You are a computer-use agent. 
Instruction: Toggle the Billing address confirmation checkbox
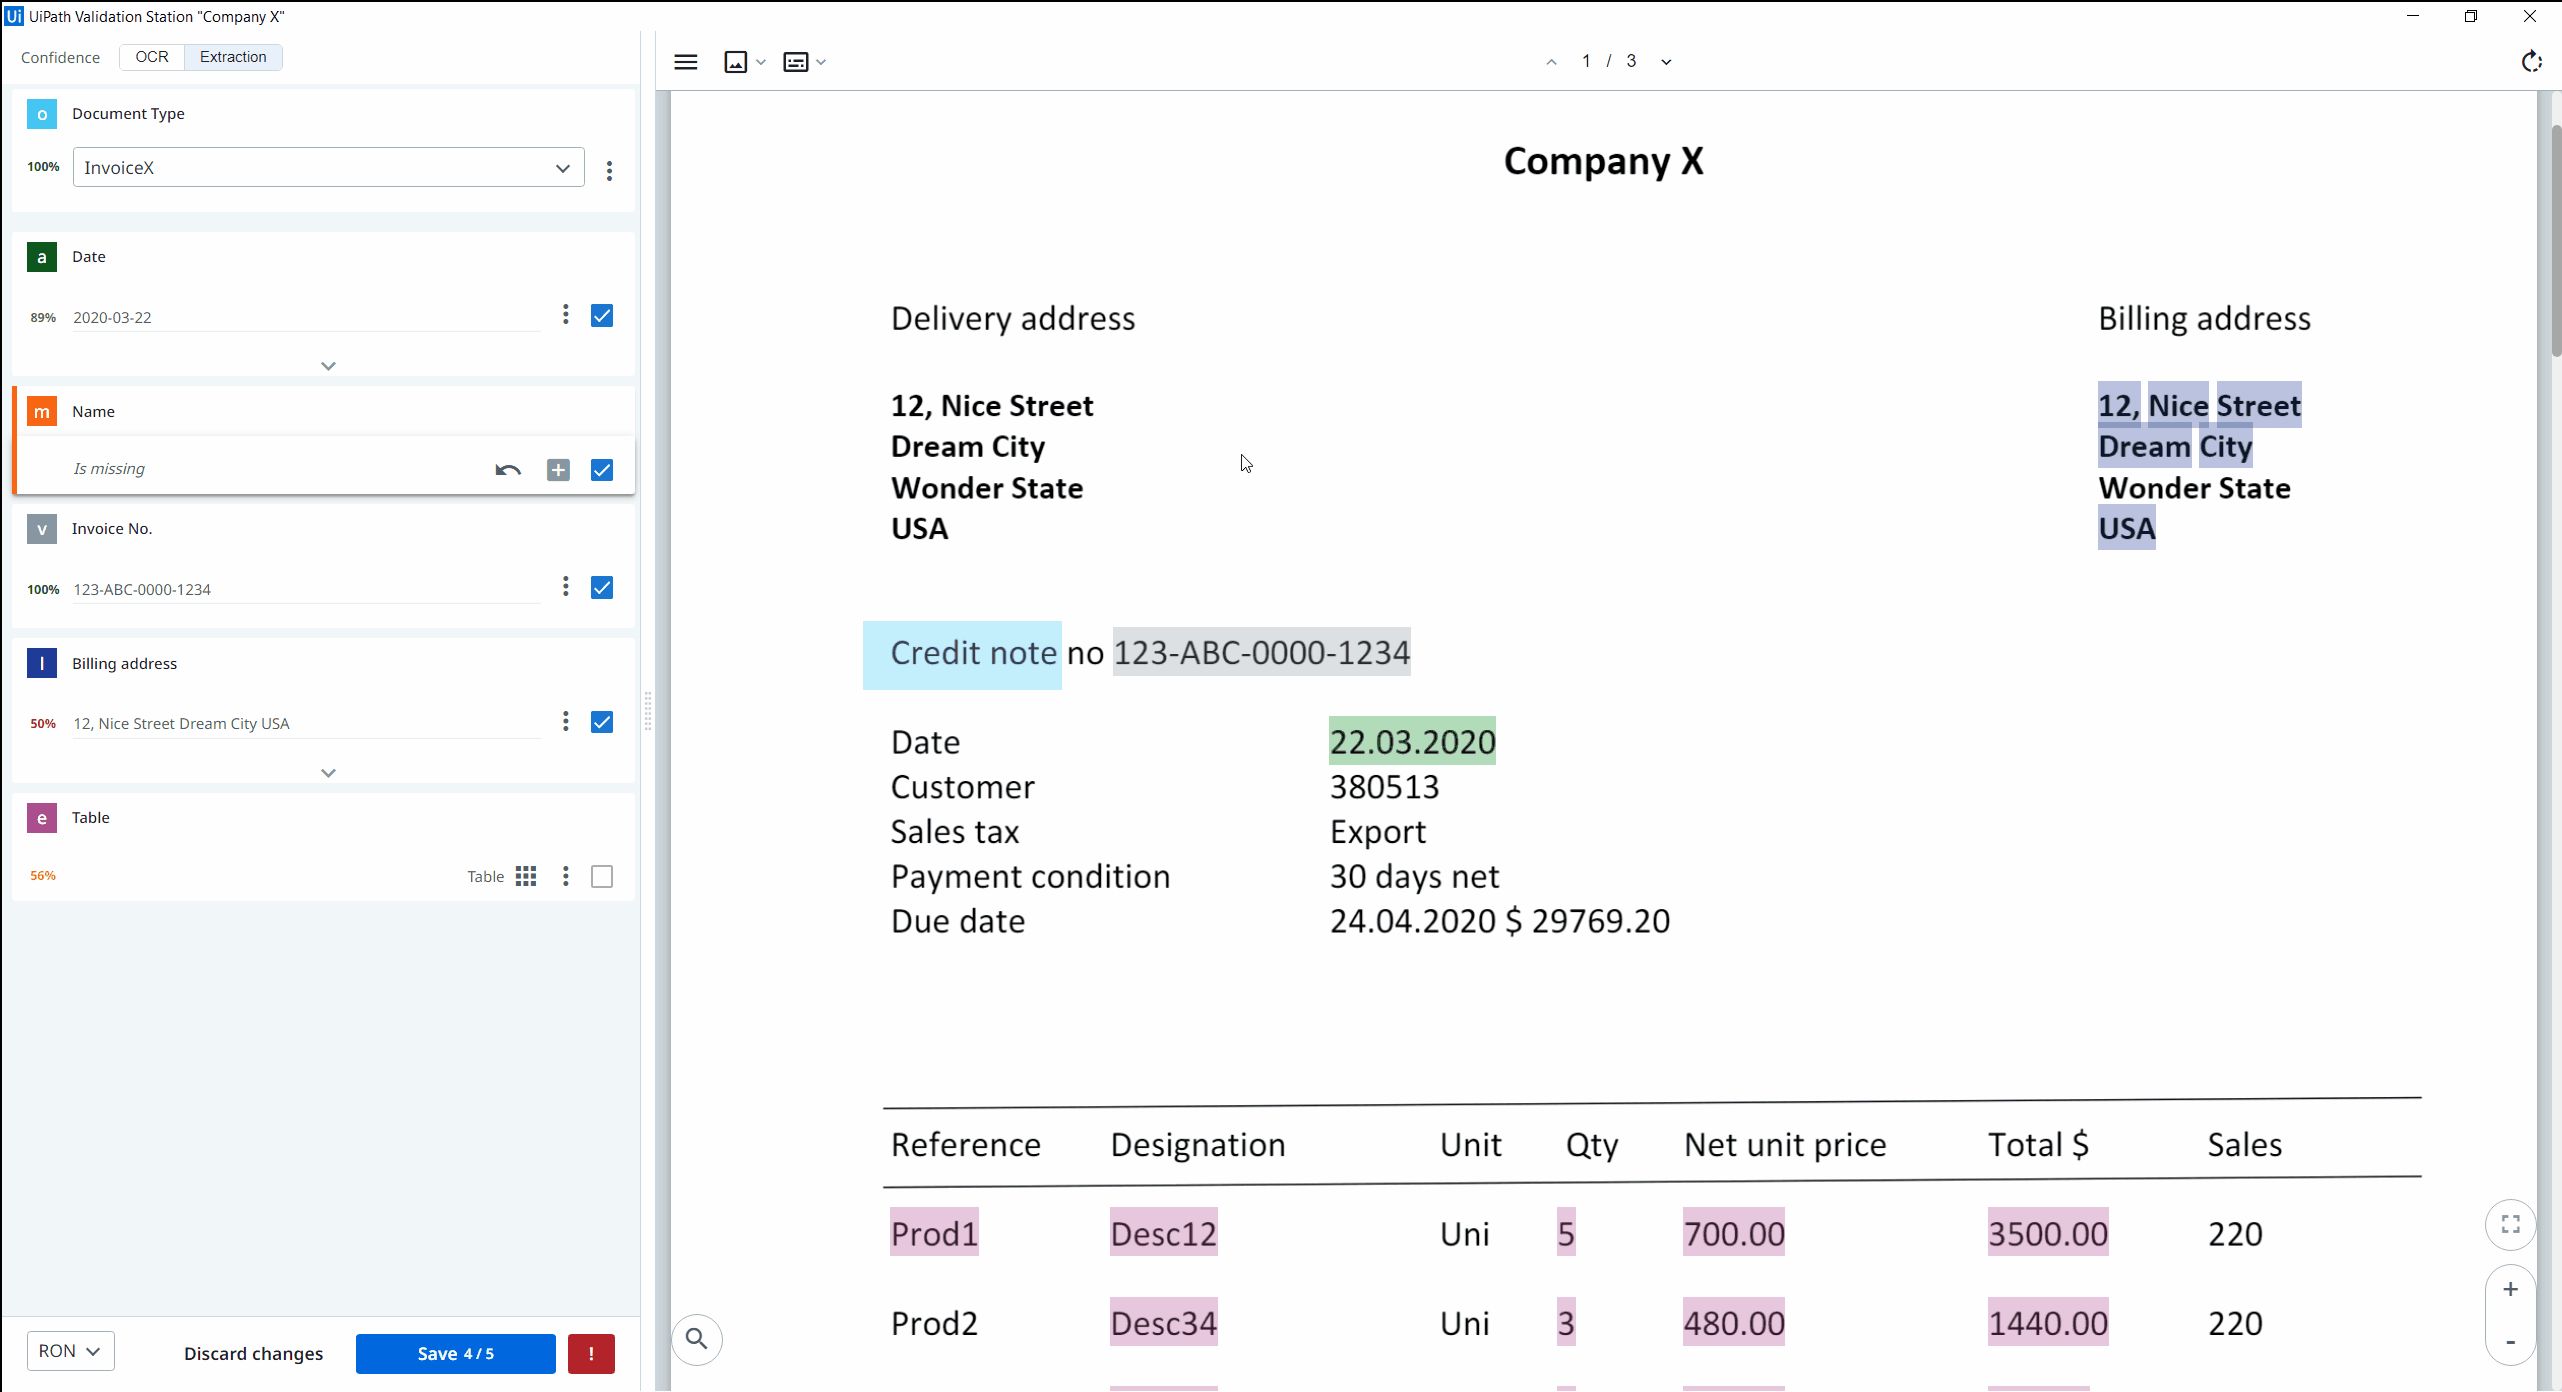[602, 722]
